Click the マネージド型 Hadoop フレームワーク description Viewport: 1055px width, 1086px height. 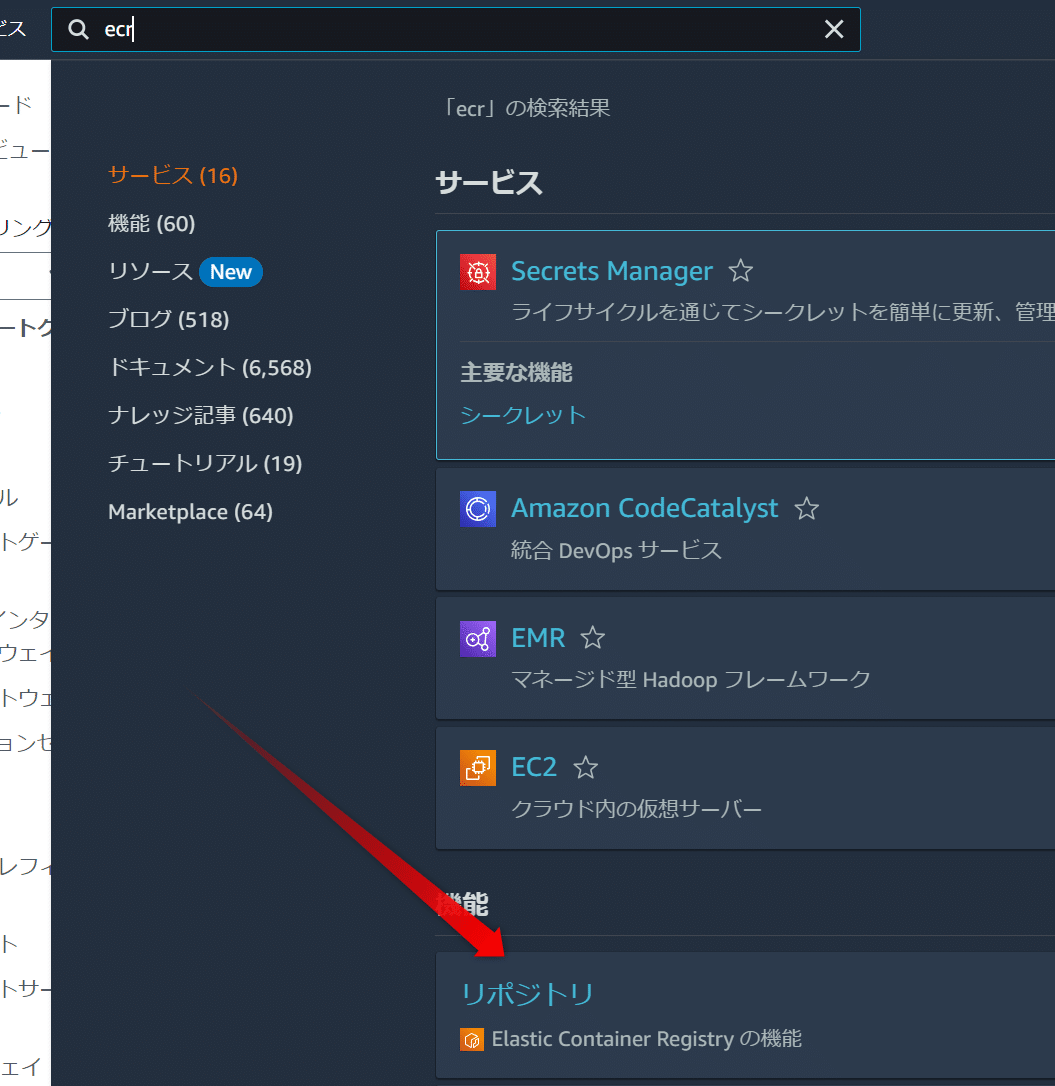[691, 679]
